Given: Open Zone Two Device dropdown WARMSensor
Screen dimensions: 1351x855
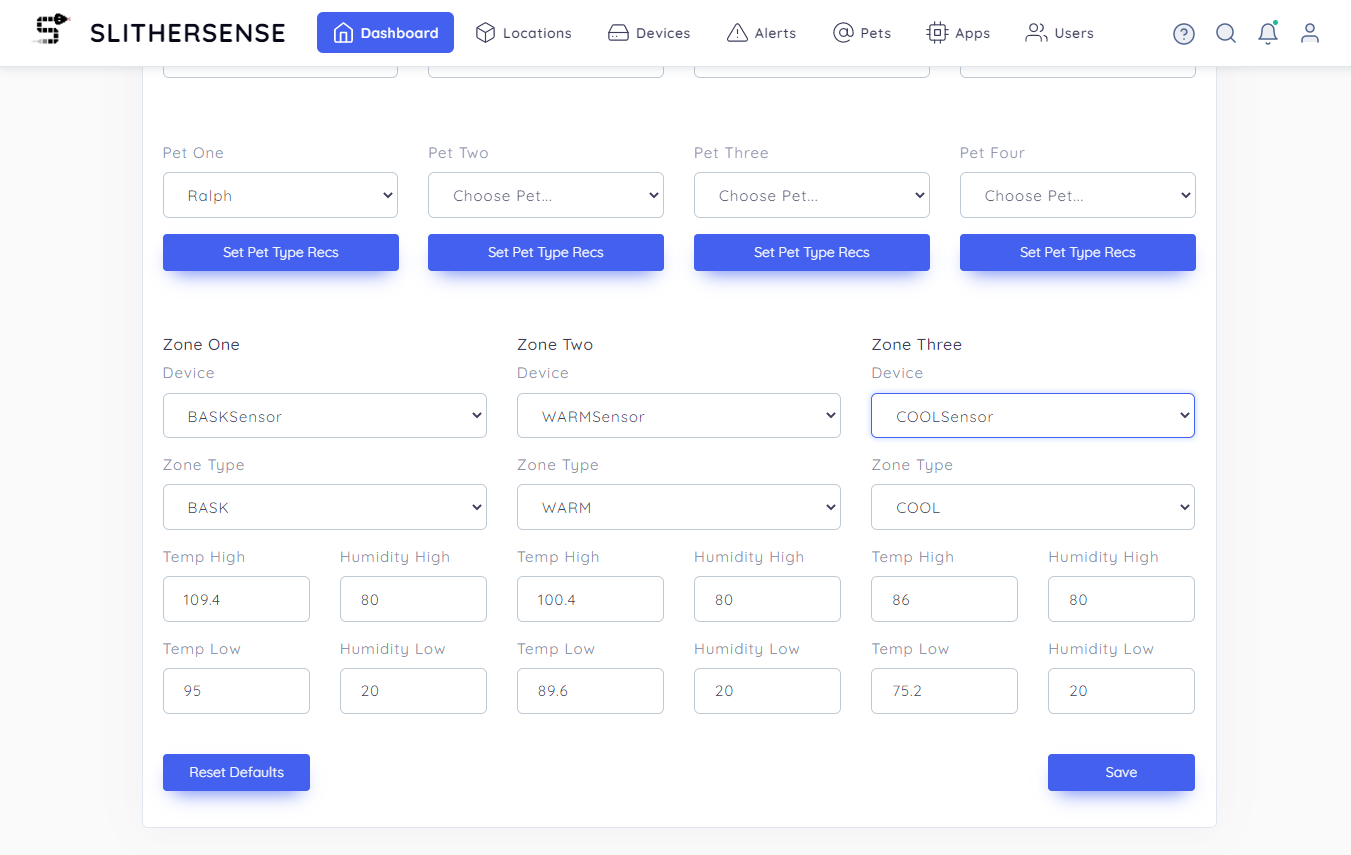Looking at the screenshot, I should [x=679, y=415].
